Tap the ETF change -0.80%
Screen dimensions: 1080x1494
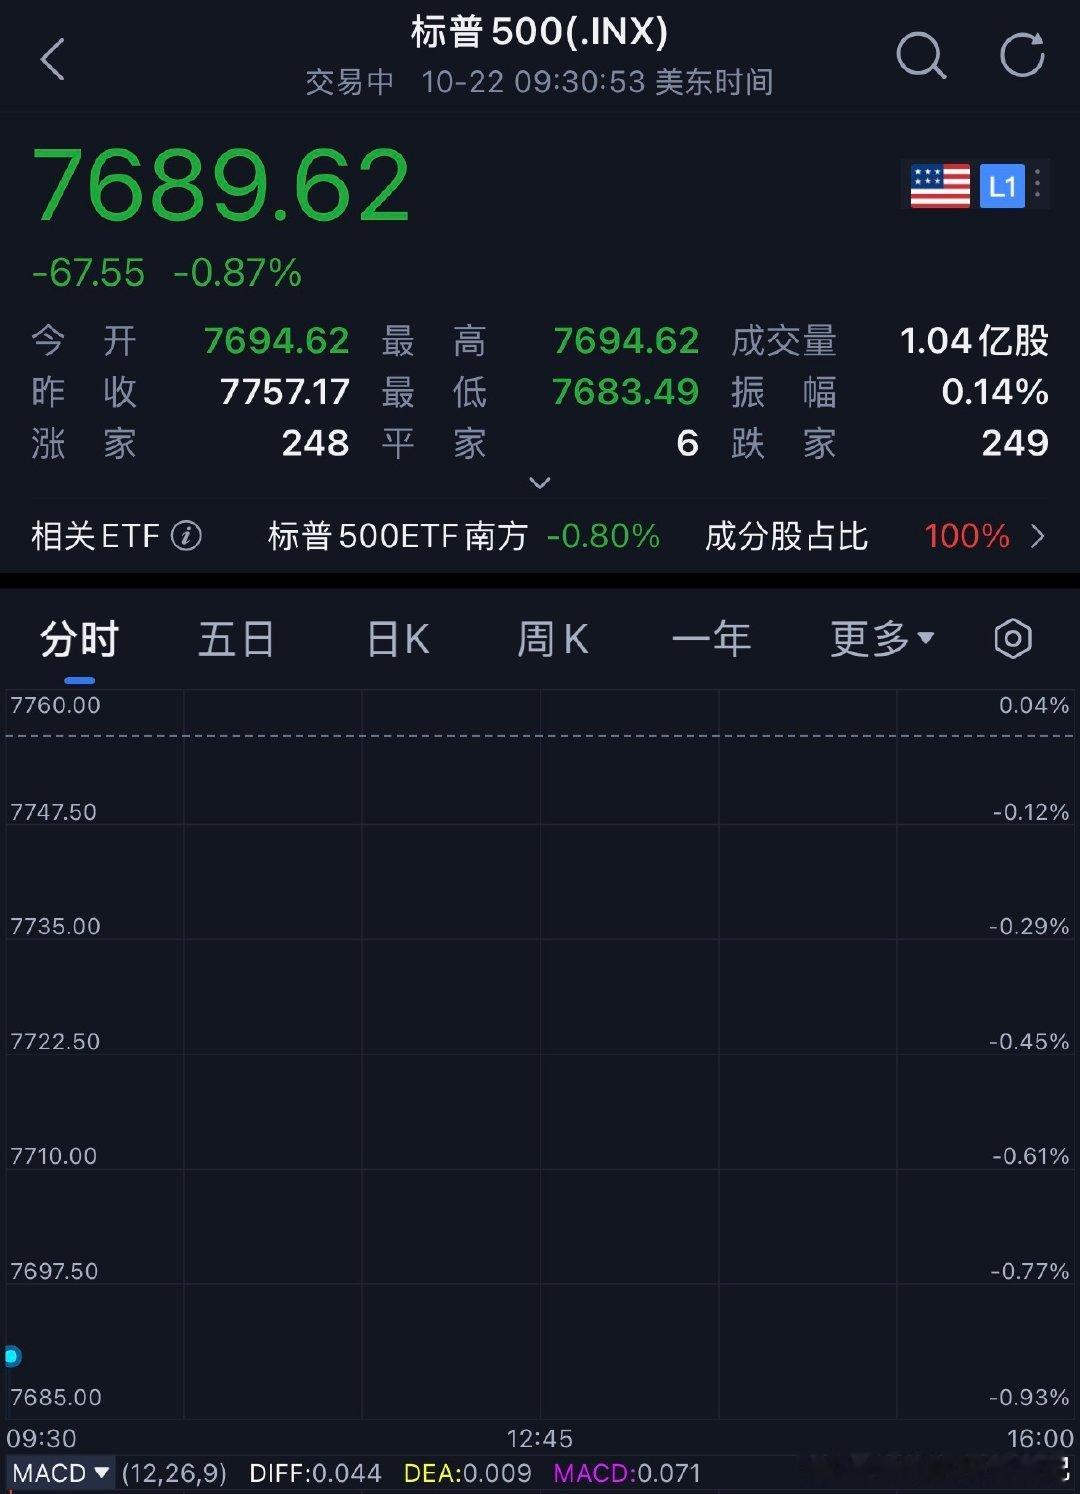[603, 536]
